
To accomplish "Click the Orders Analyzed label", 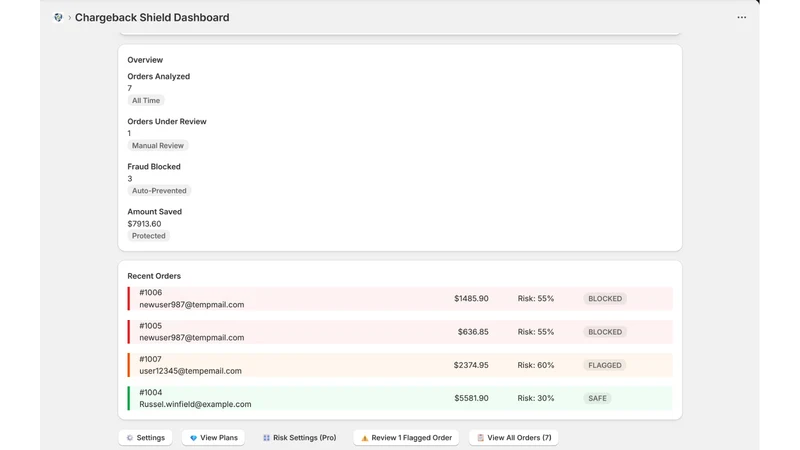I will click(x=159, y=77).
